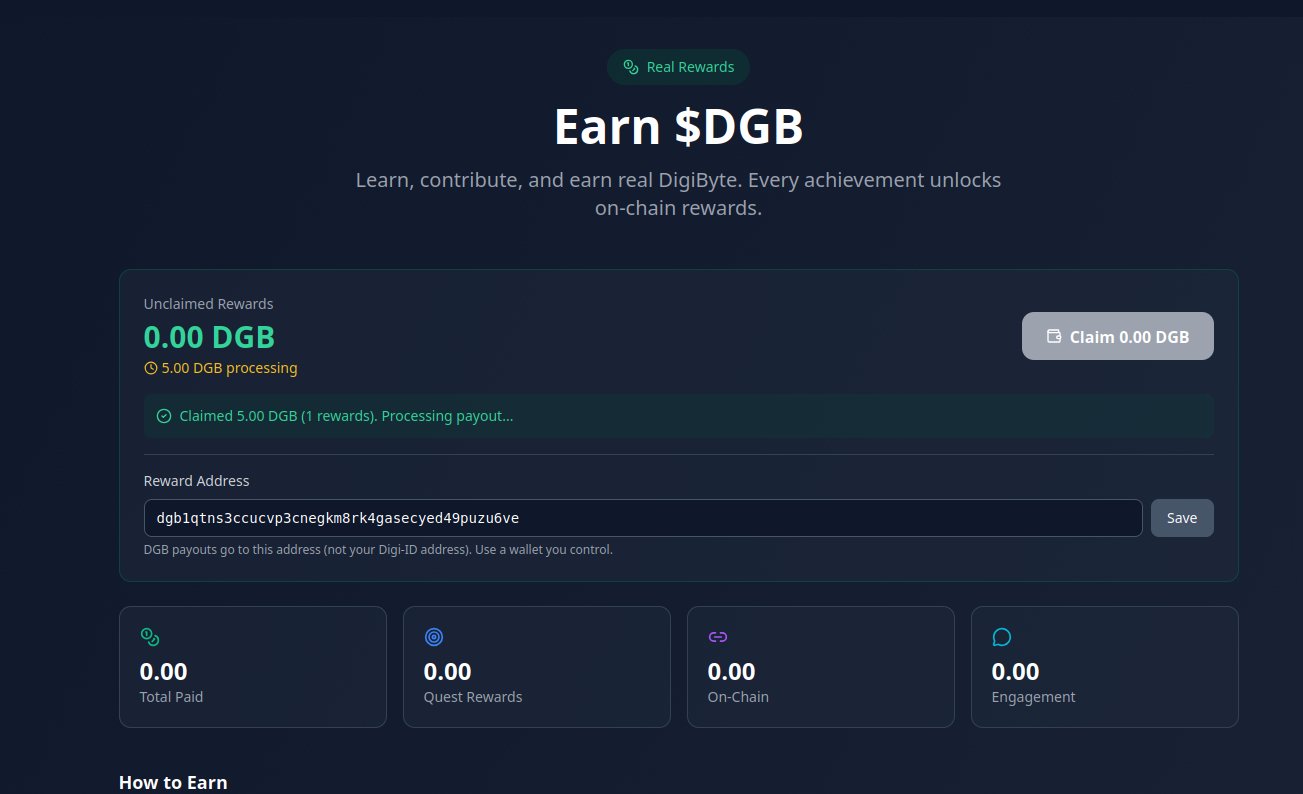
Task: Click the coins icon in Real Rewards badge
Action: [x=630, y=67]
